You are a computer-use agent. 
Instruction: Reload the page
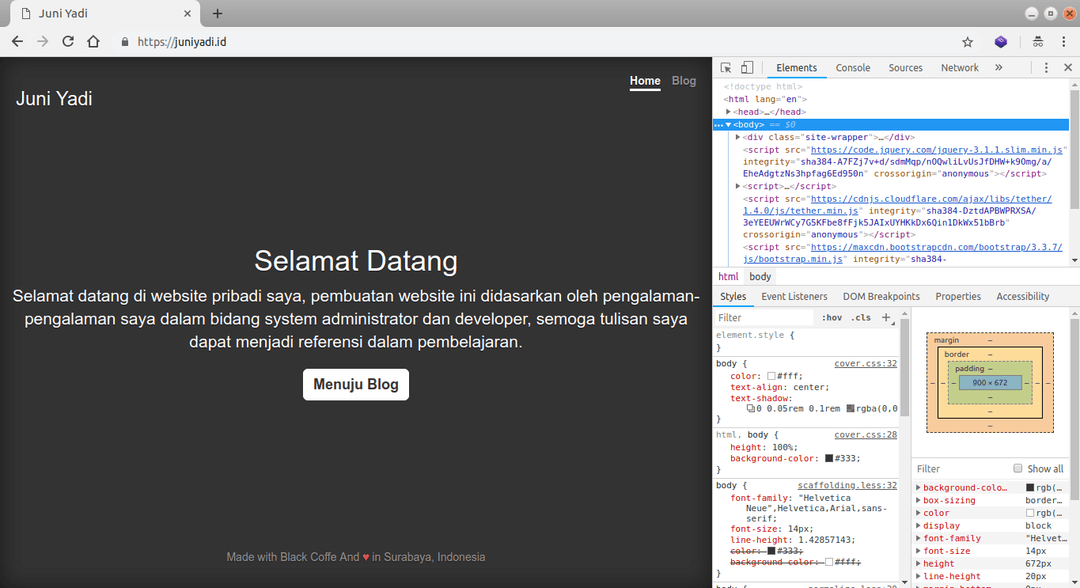pyautogui.click(x=68, y=42)
